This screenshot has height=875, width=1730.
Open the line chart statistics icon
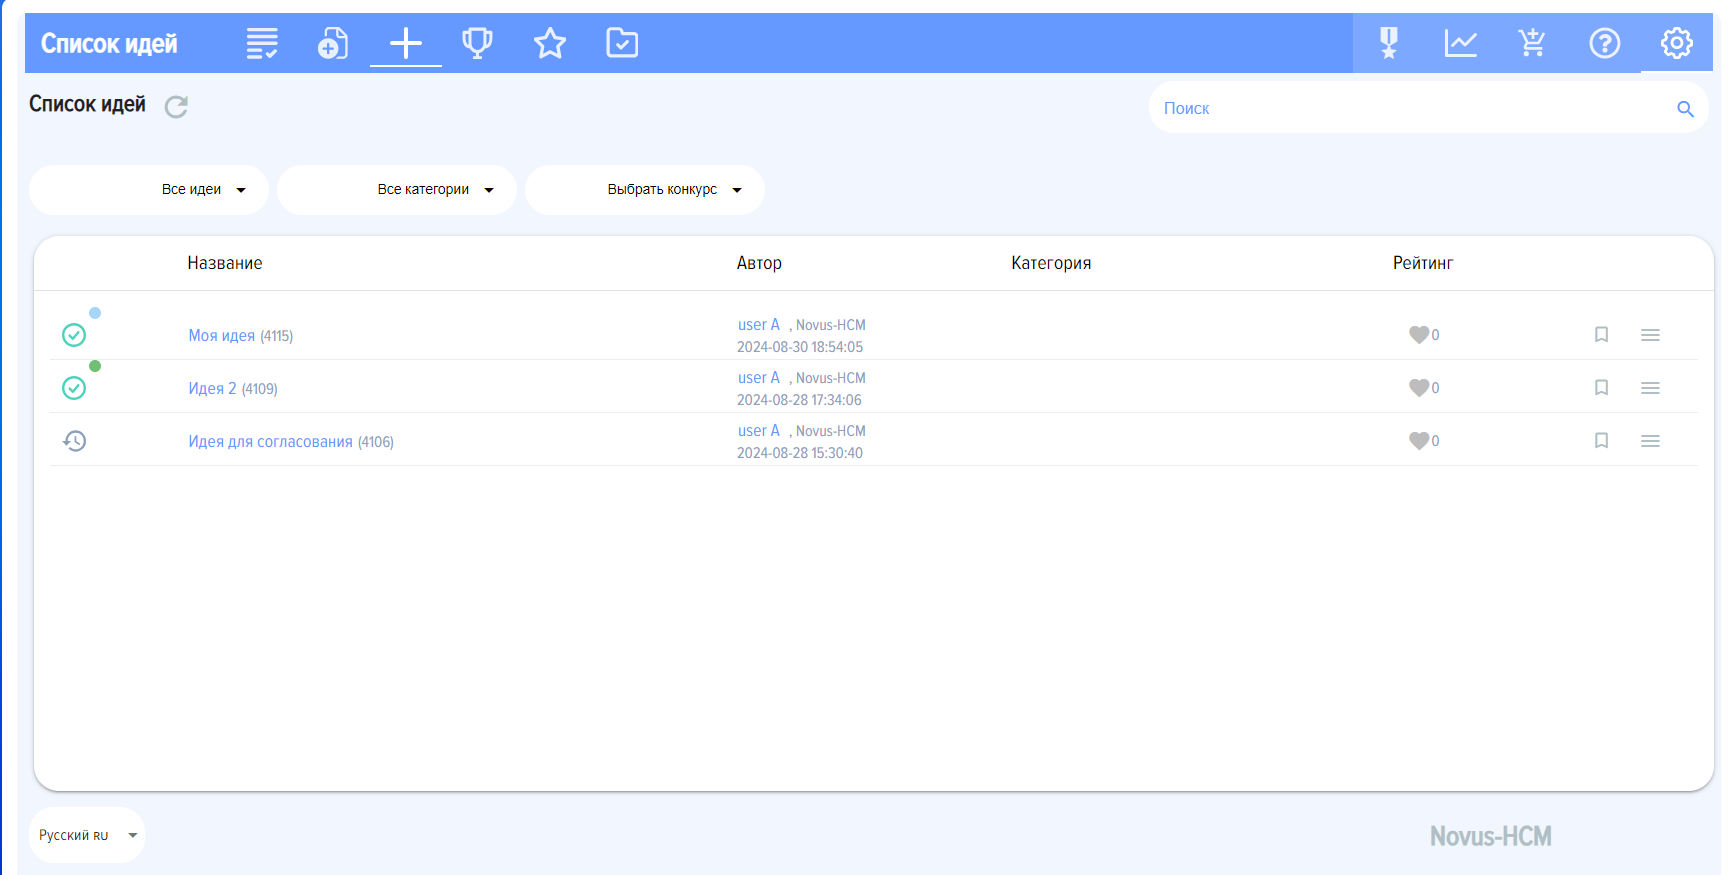tap(1460, 43)
